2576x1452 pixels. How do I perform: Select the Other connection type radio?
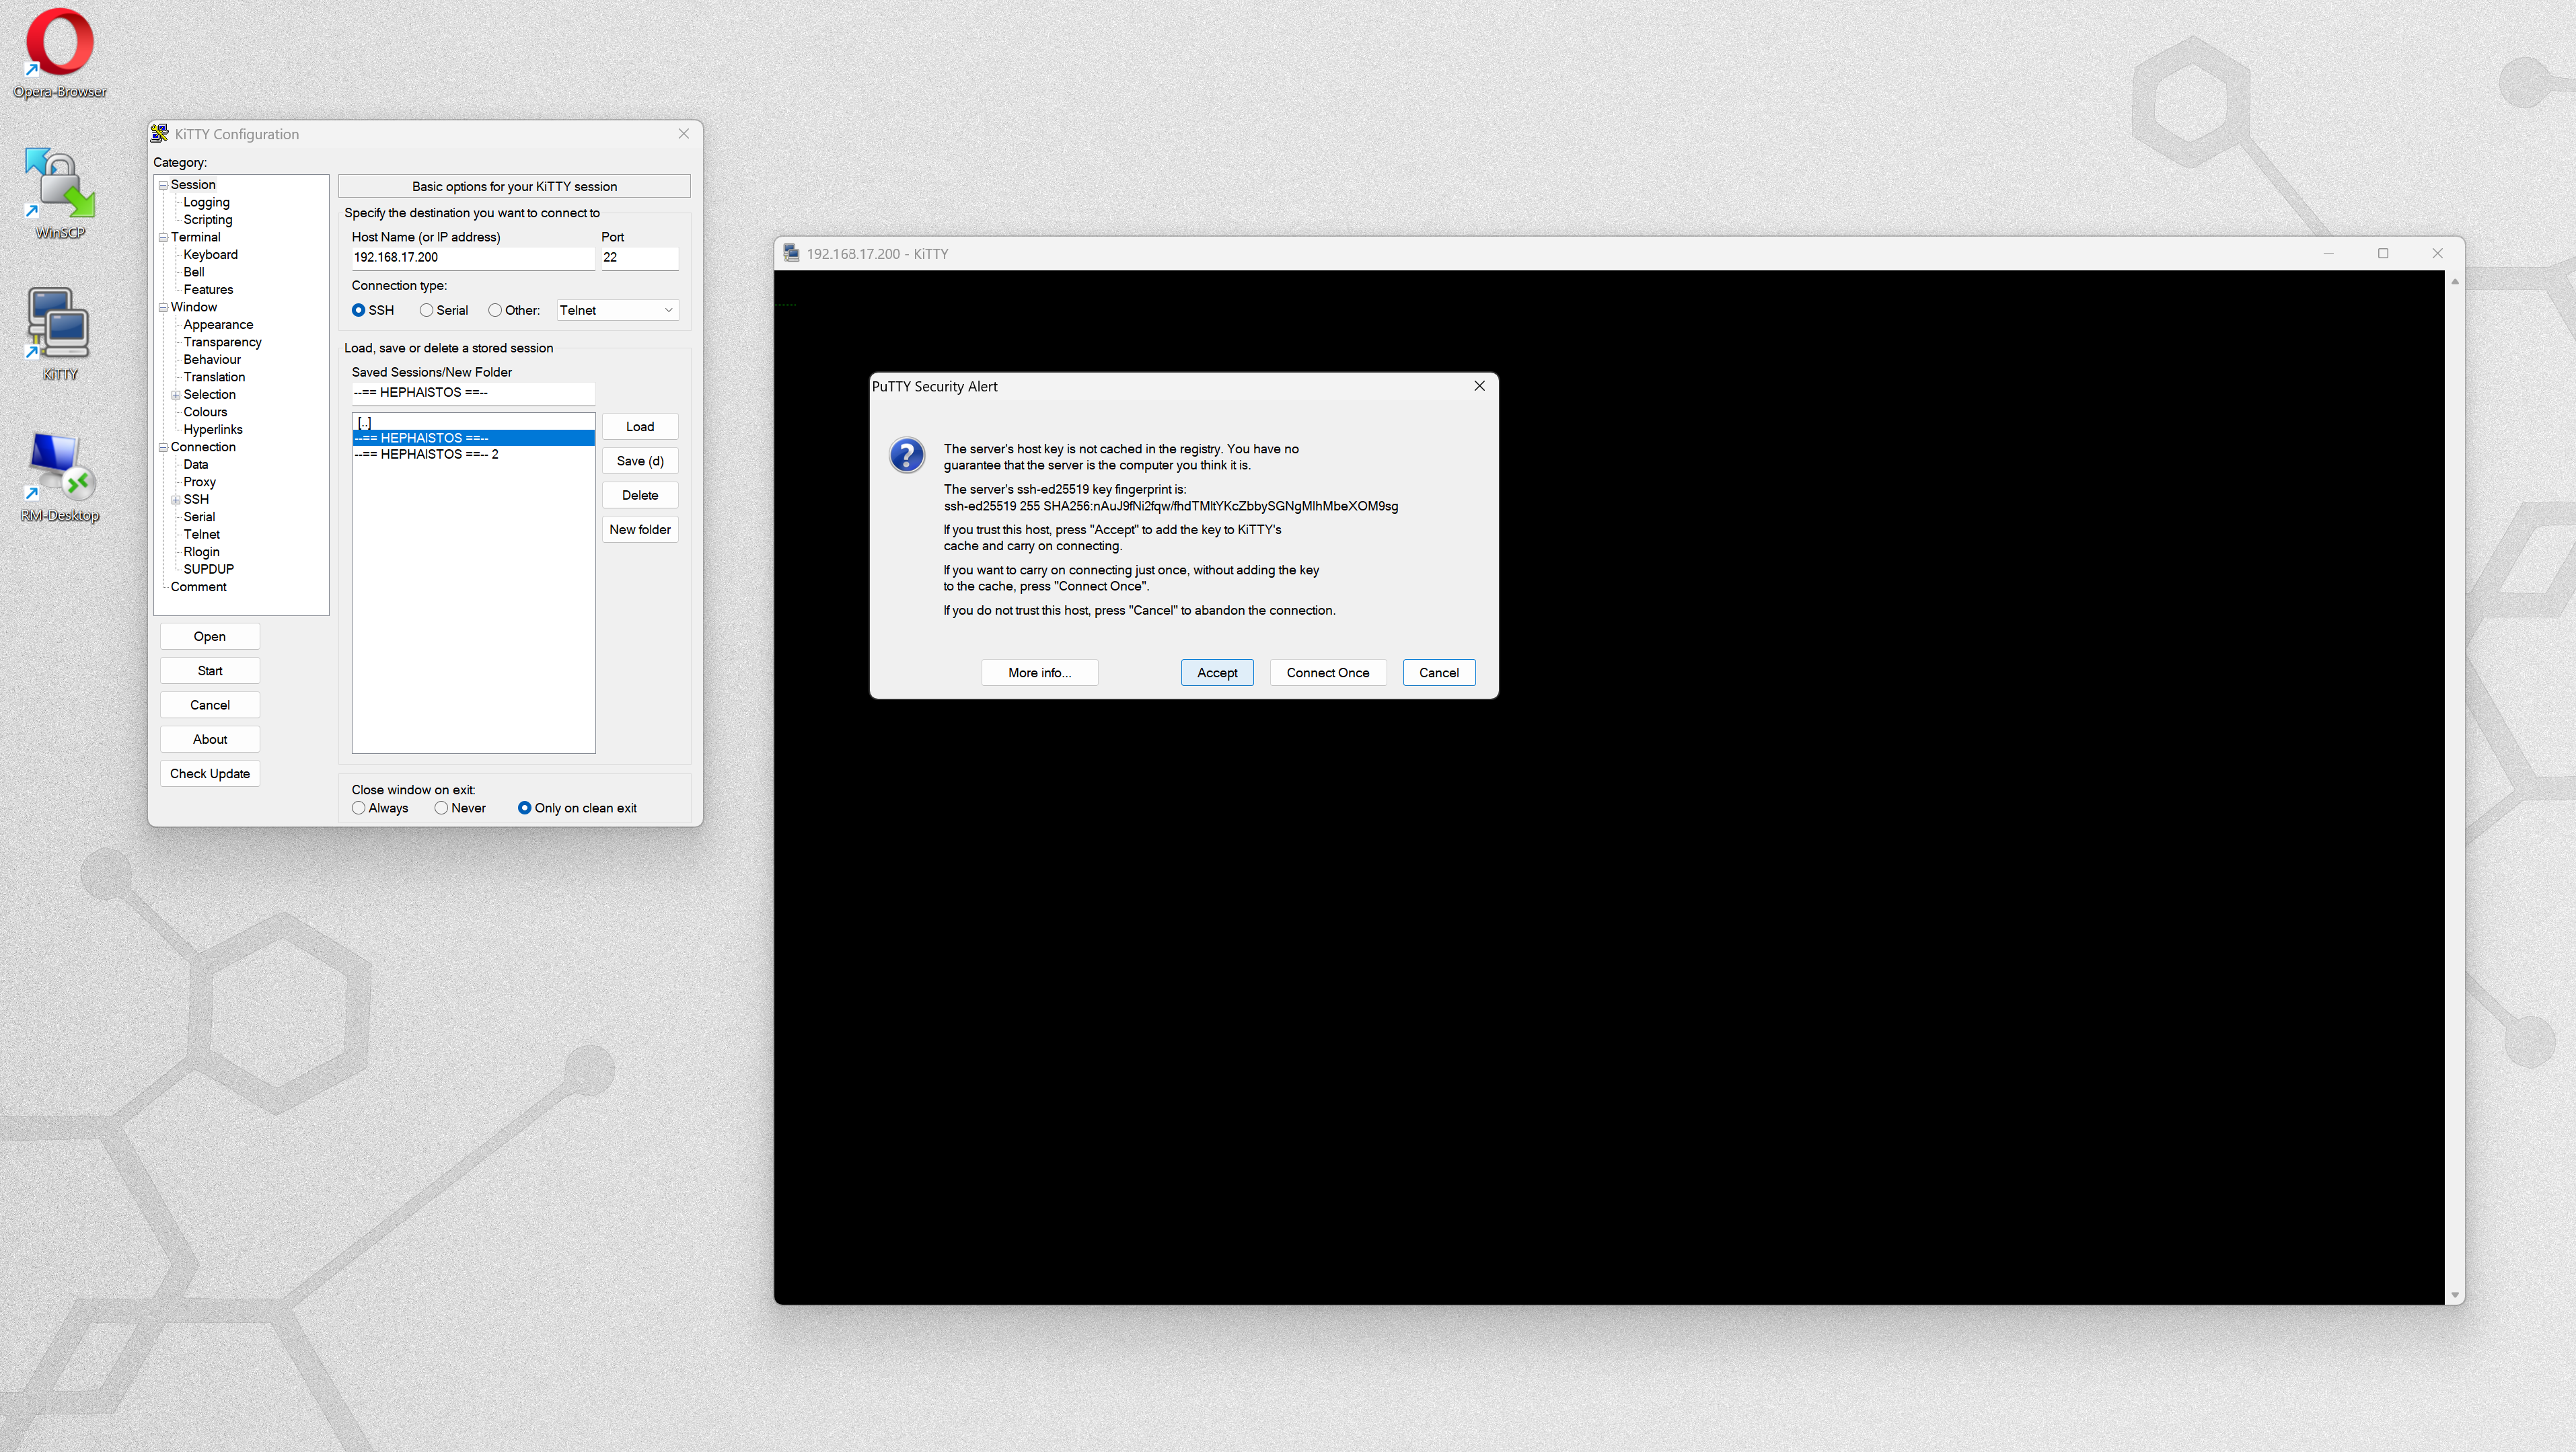tap(495, 311)
